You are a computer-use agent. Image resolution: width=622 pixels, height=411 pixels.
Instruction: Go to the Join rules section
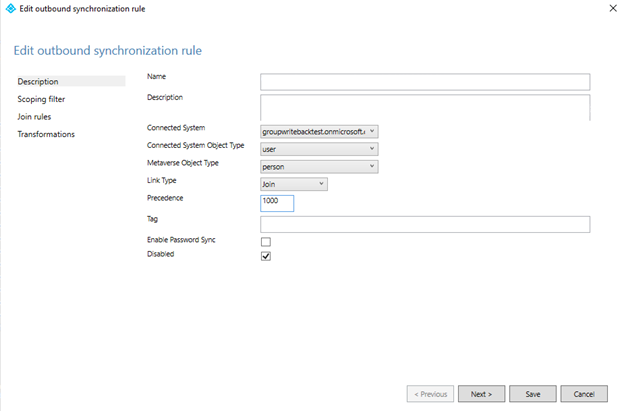34,117
